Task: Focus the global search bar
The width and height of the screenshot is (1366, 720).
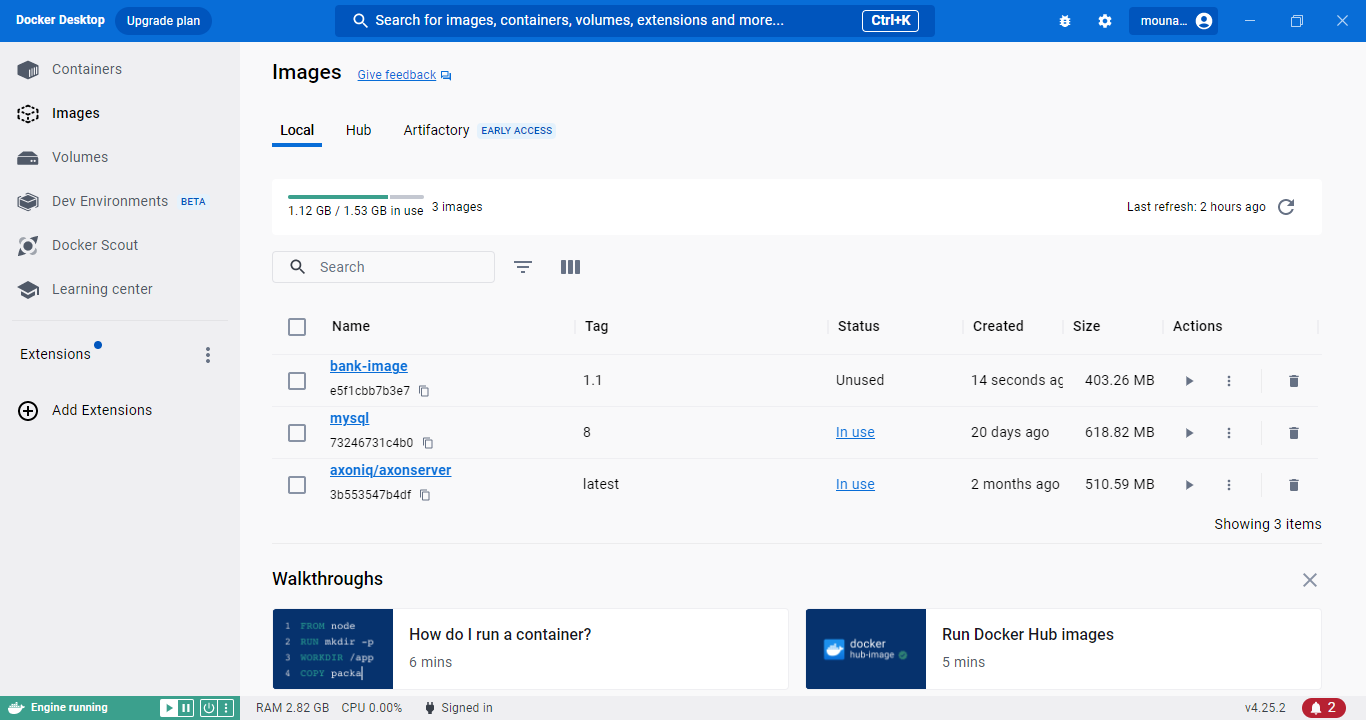Action: [634, 20]
